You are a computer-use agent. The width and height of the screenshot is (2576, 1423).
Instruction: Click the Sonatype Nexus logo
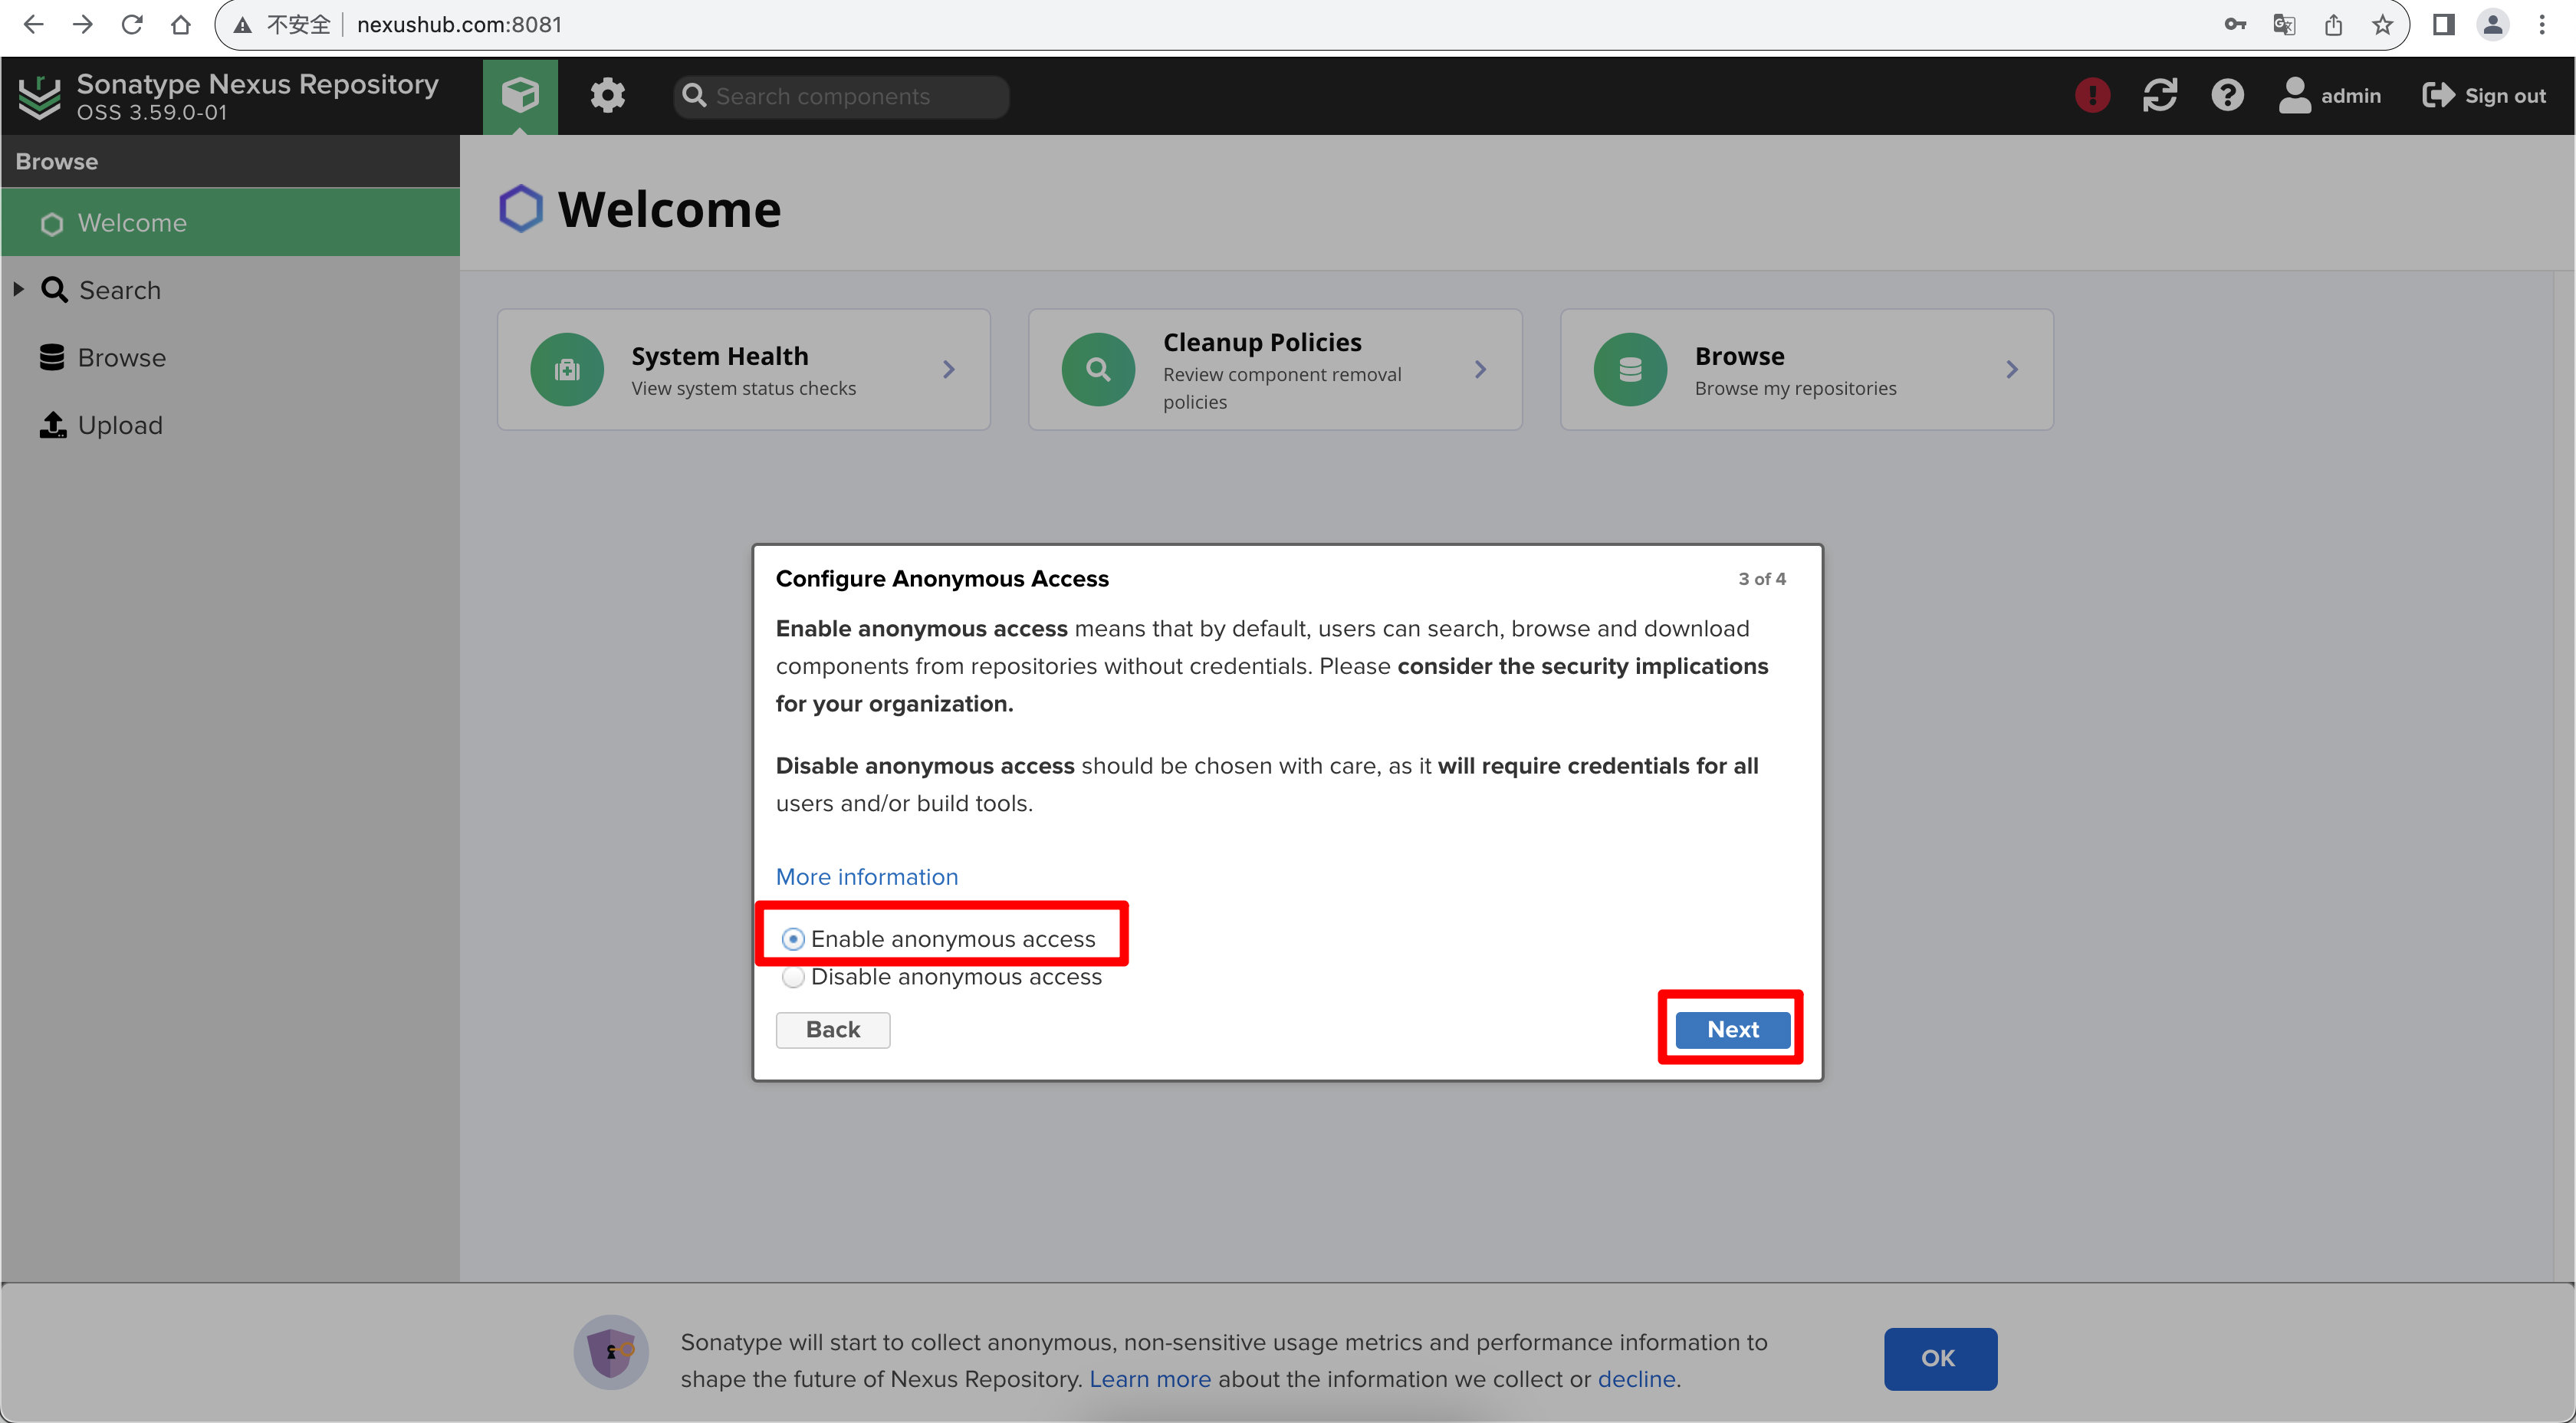(x=40, y=96)
